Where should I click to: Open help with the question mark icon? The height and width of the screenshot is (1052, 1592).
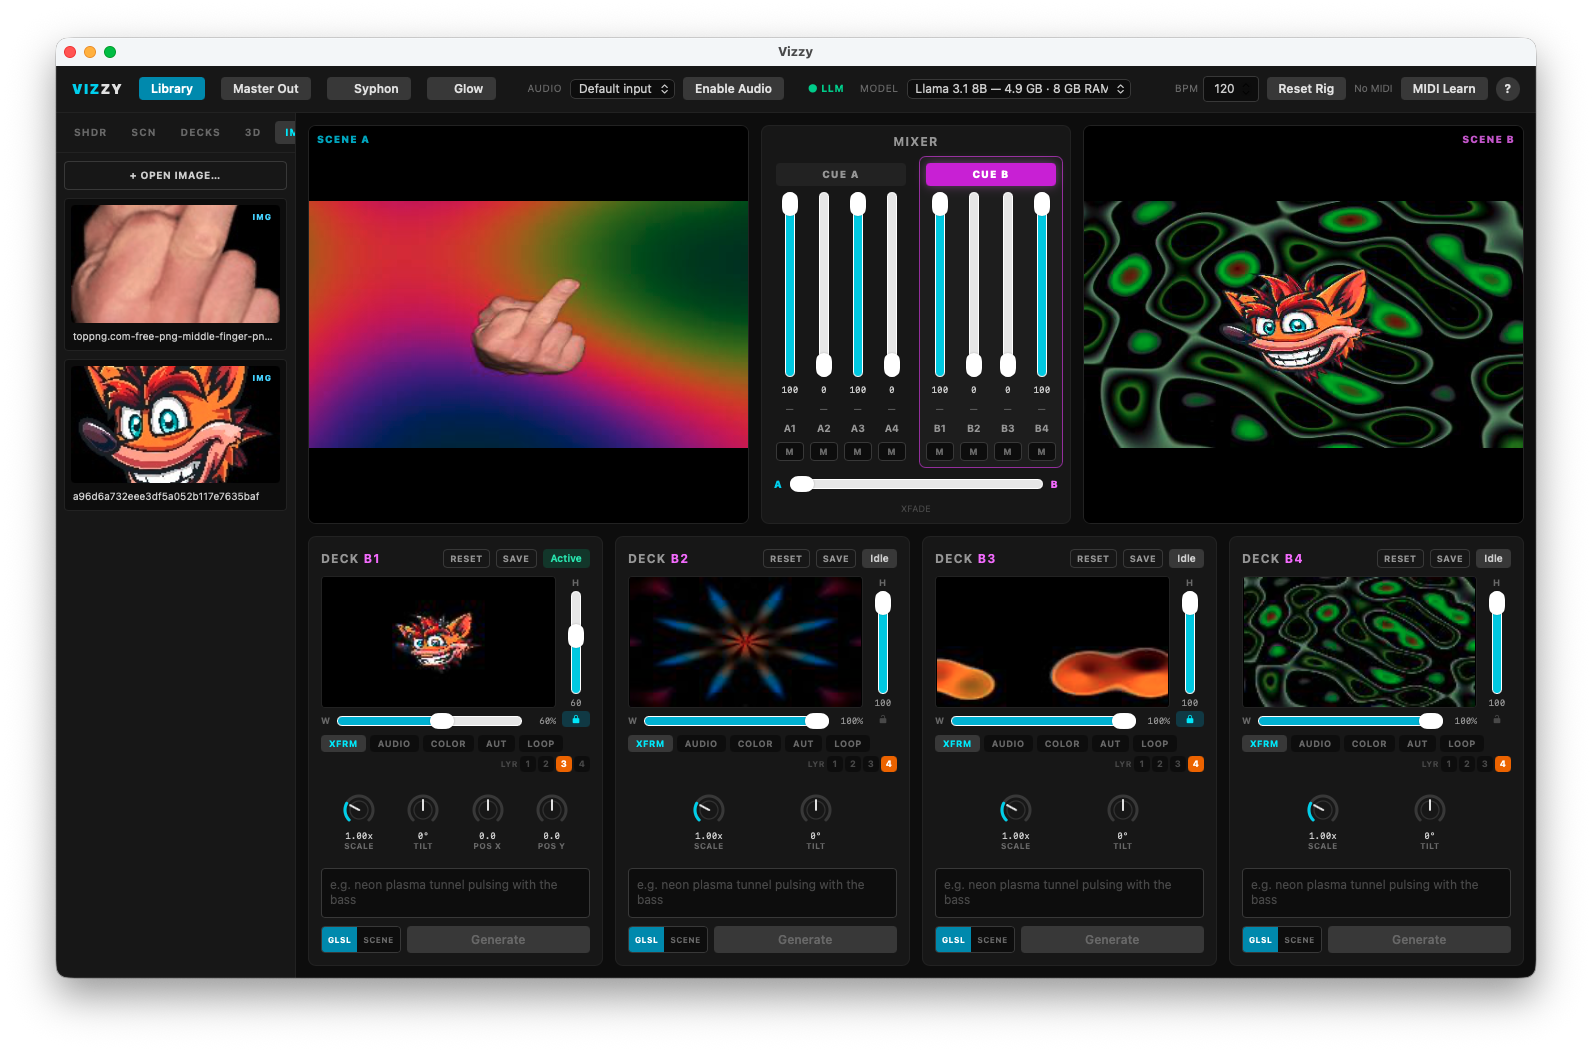(x=1508, y=89)
